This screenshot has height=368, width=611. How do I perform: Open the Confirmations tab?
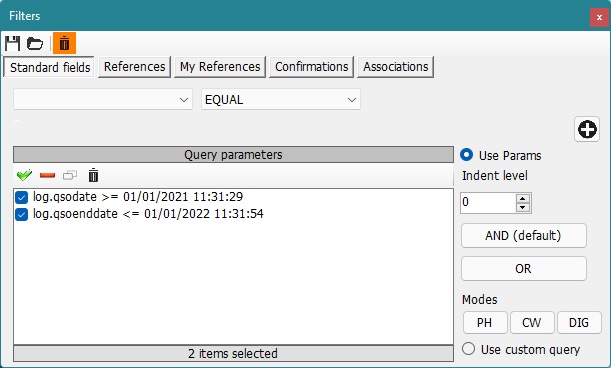[311, 67]
